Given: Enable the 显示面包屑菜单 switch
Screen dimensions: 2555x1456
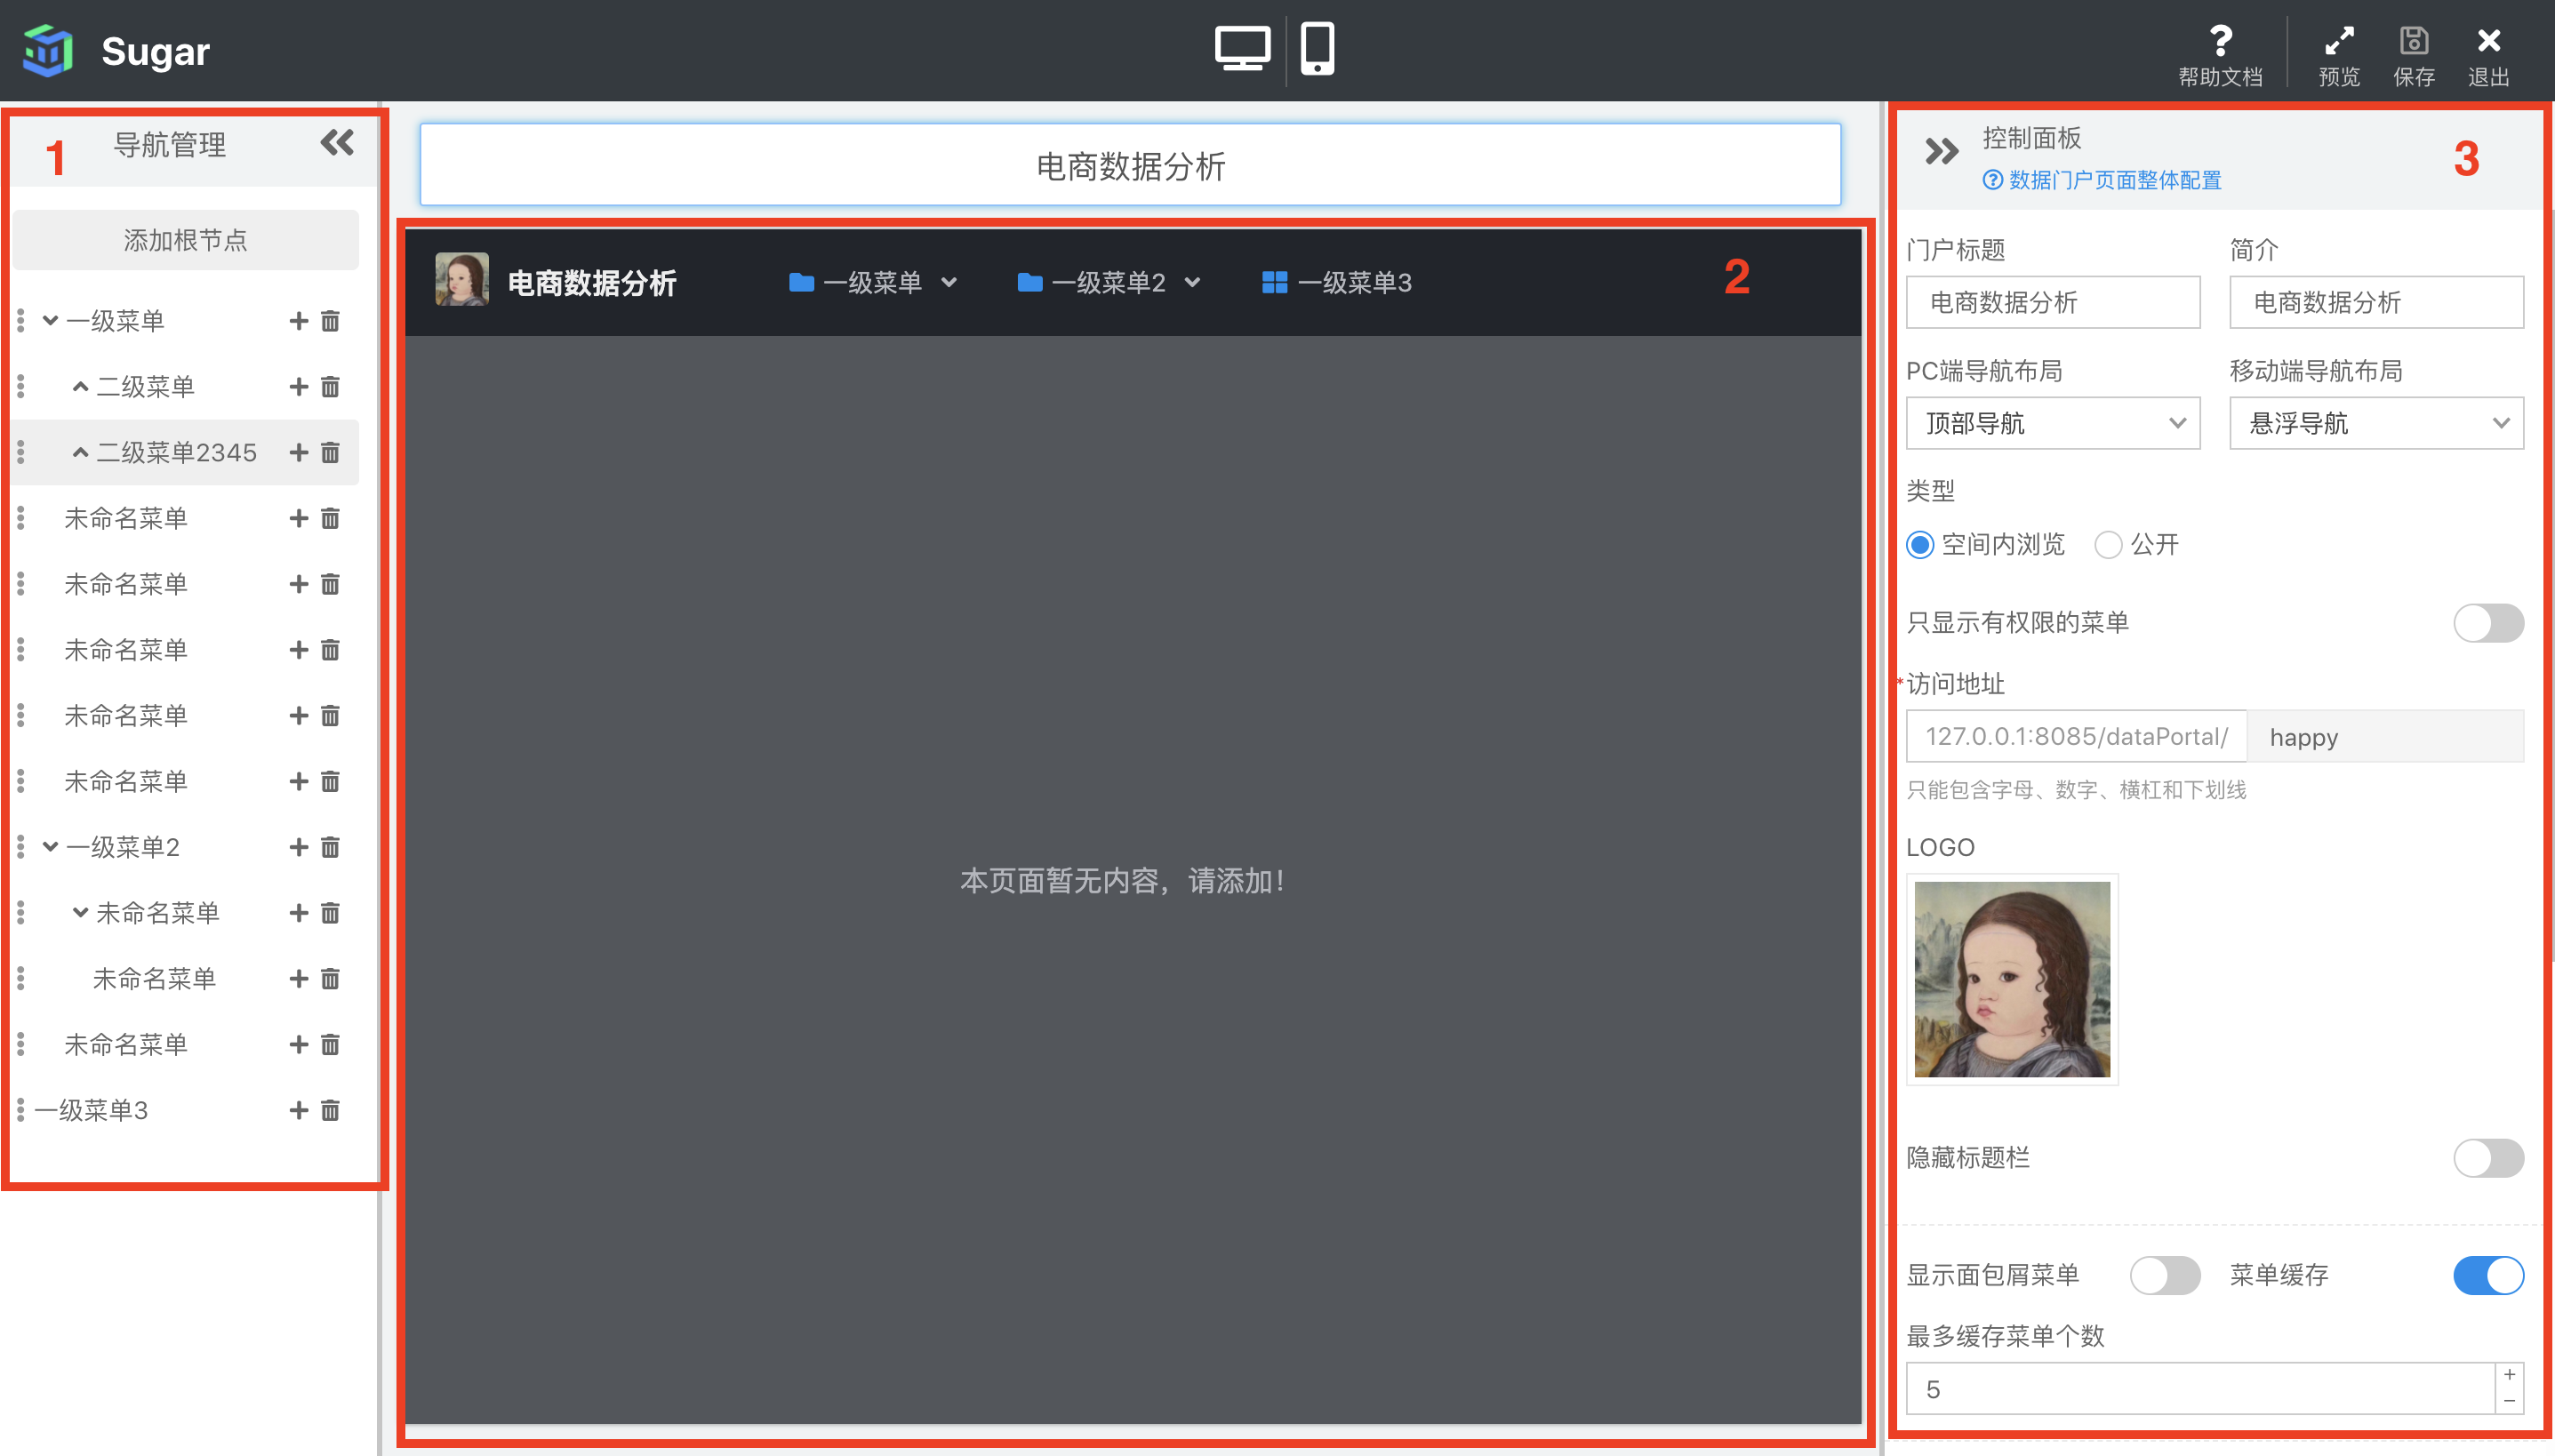Looking at the screenshot, I should (2164, 1275).
